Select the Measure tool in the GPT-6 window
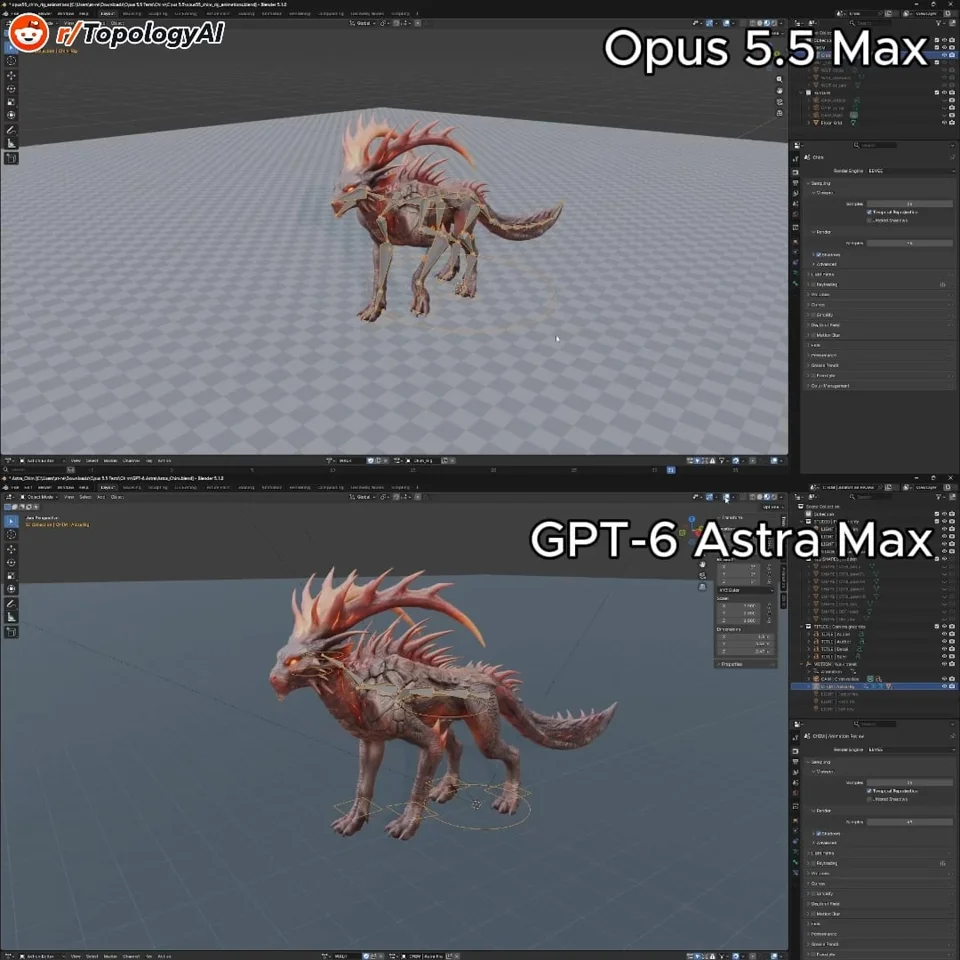This screenshot has width=960, height=960. click(11, 617)
